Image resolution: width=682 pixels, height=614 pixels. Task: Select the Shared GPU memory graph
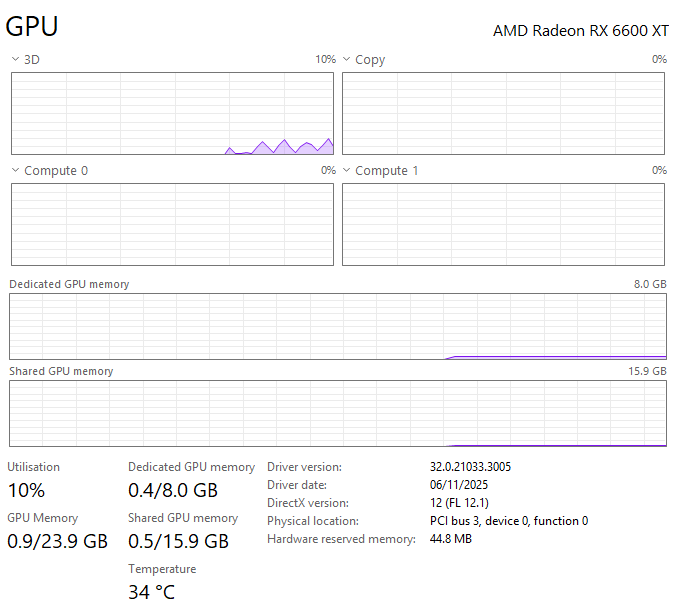tap(338, 413)
